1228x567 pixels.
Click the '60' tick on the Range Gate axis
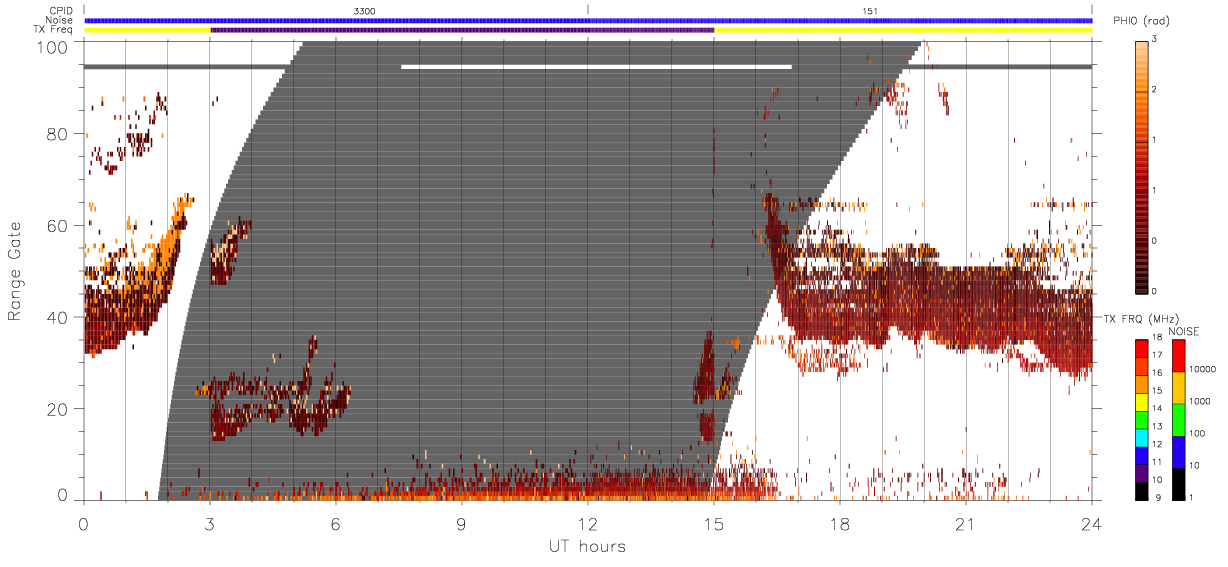(x=59, y=225)
